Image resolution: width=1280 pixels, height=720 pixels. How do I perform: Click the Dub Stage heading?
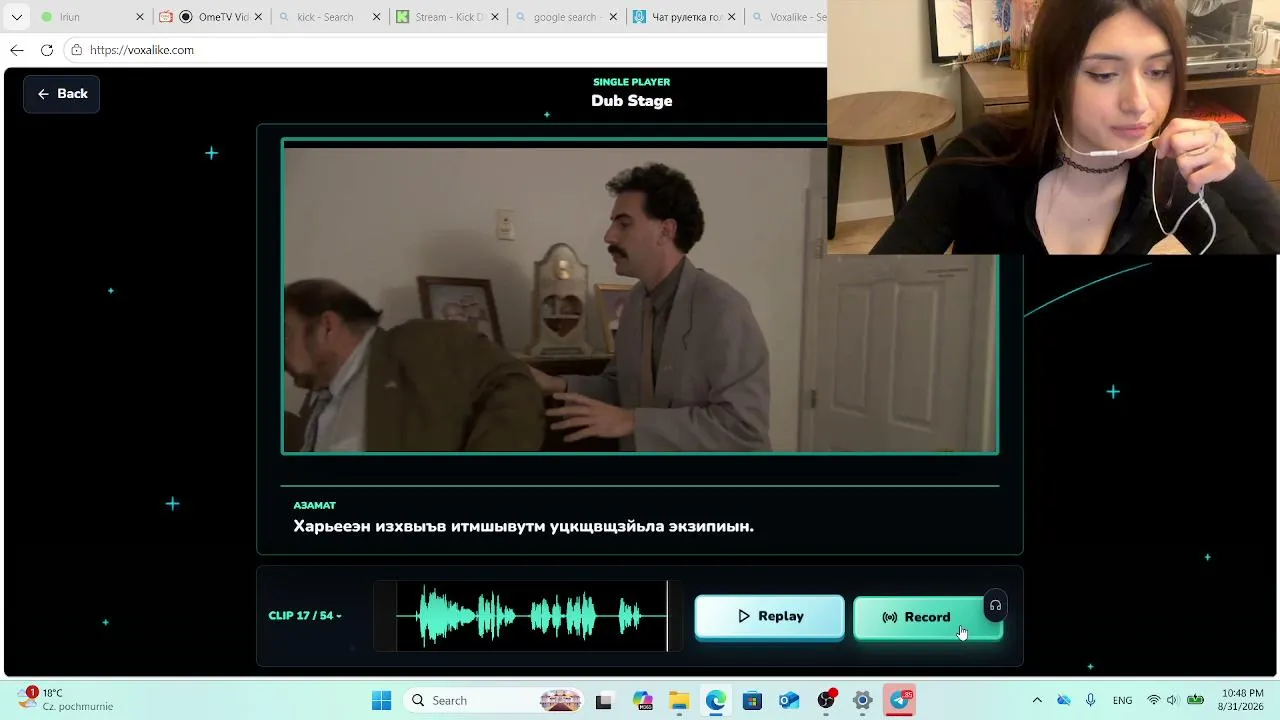coord(632,101)
